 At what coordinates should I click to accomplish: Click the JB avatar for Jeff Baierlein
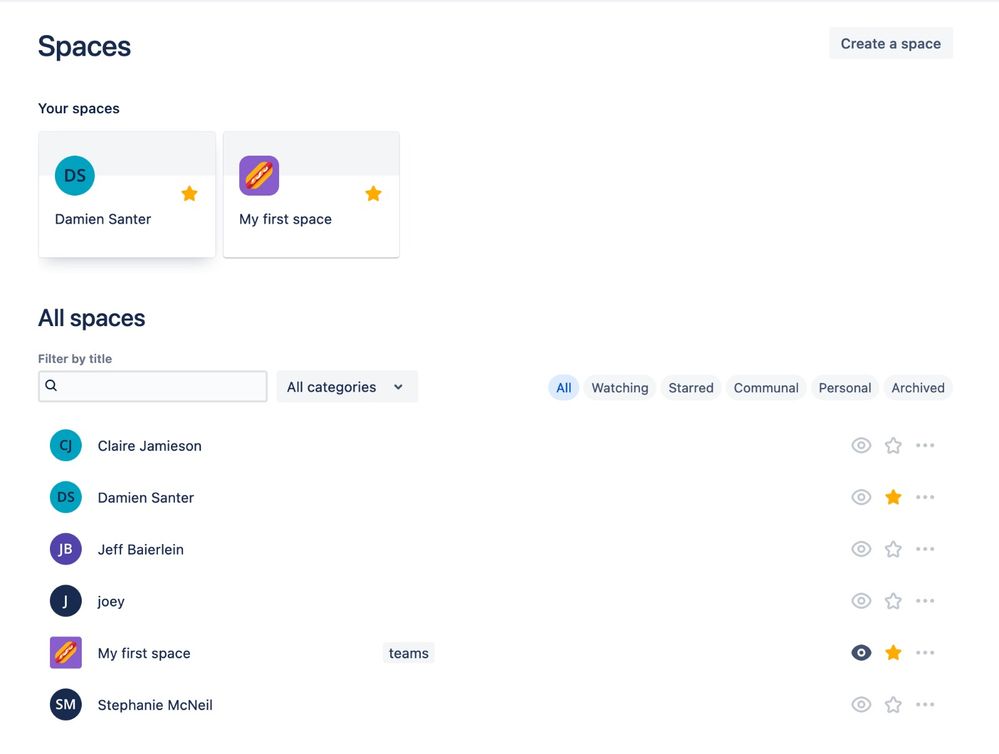point(65,549)
